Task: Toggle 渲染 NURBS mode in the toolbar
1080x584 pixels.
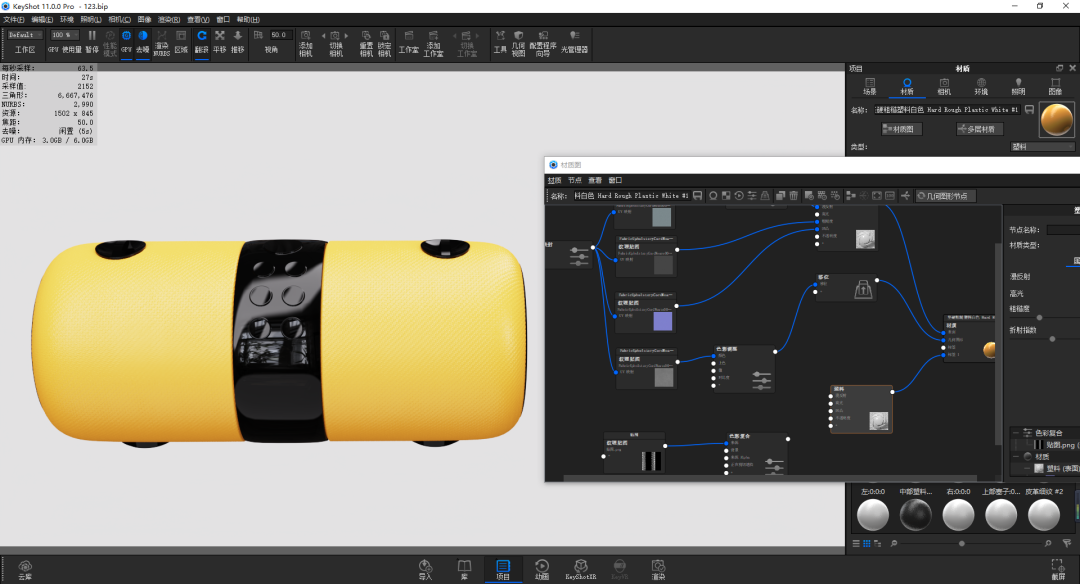Action: 161,43
